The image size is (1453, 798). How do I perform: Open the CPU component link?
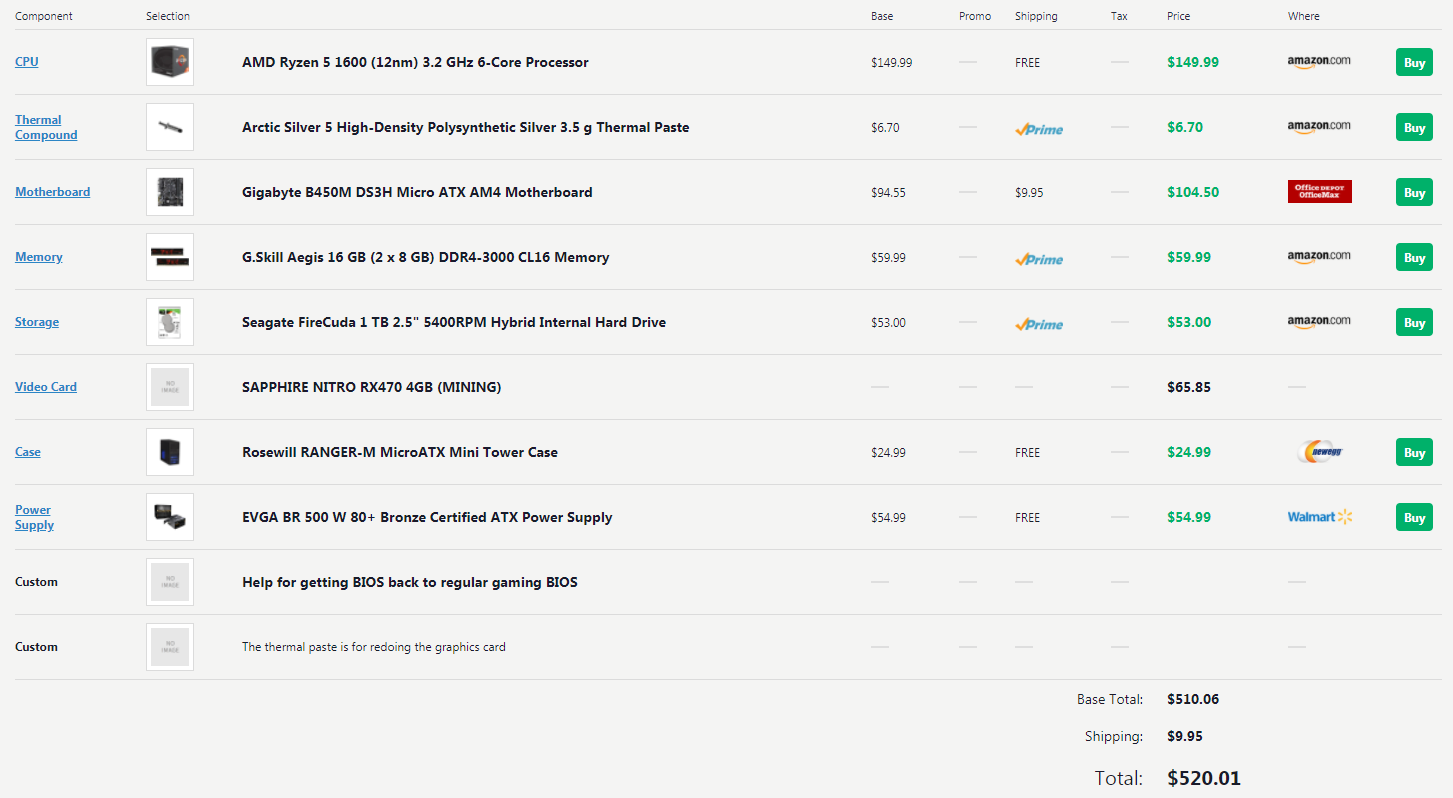(x=27, y=62)
